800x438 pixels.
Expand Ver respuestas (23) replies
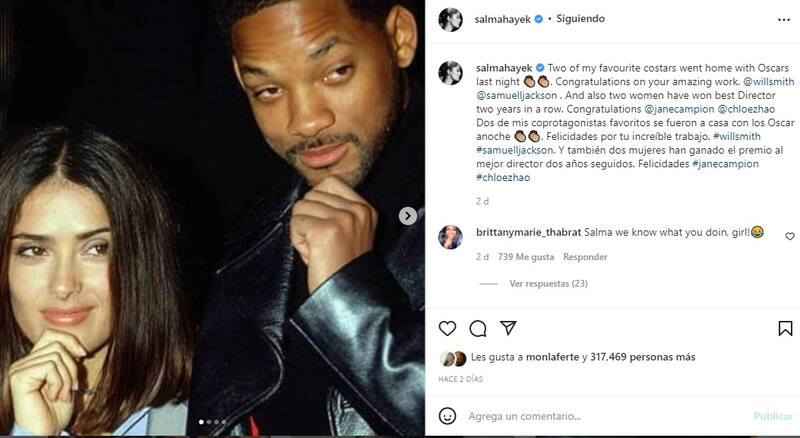tap(547, 283)
